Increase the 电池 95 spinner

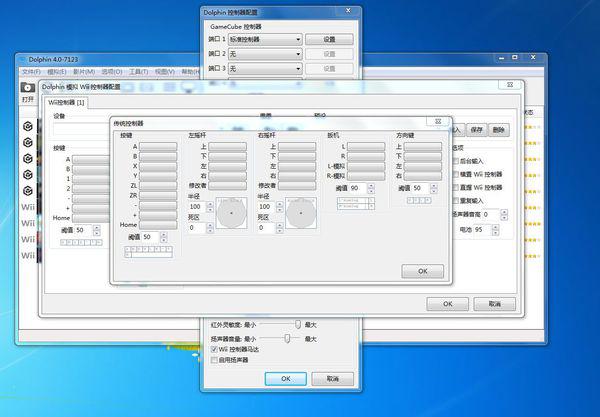click(x=496, y=227)
